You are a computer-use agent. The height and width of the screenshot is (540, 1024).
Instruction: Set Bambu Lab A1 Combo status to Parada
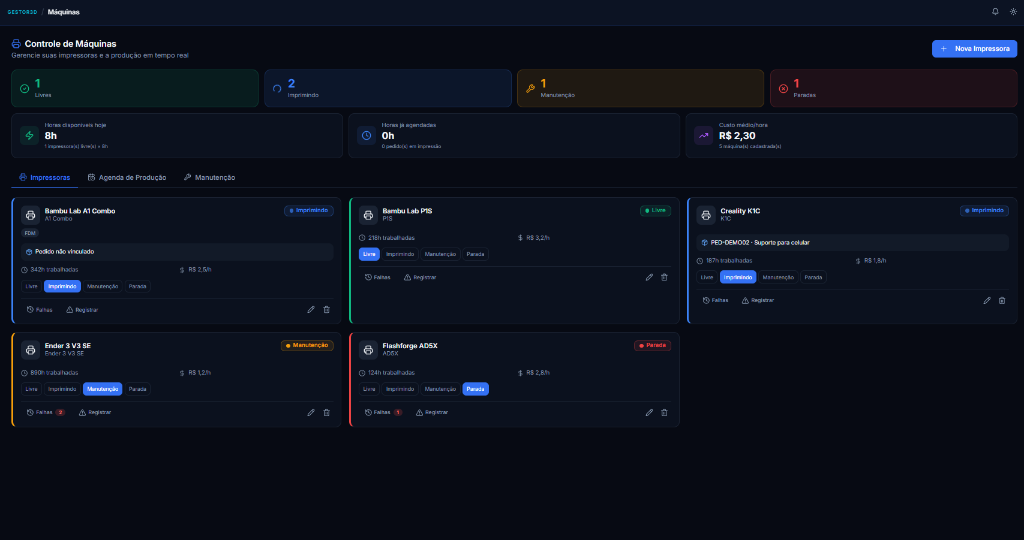pos(137,286)
